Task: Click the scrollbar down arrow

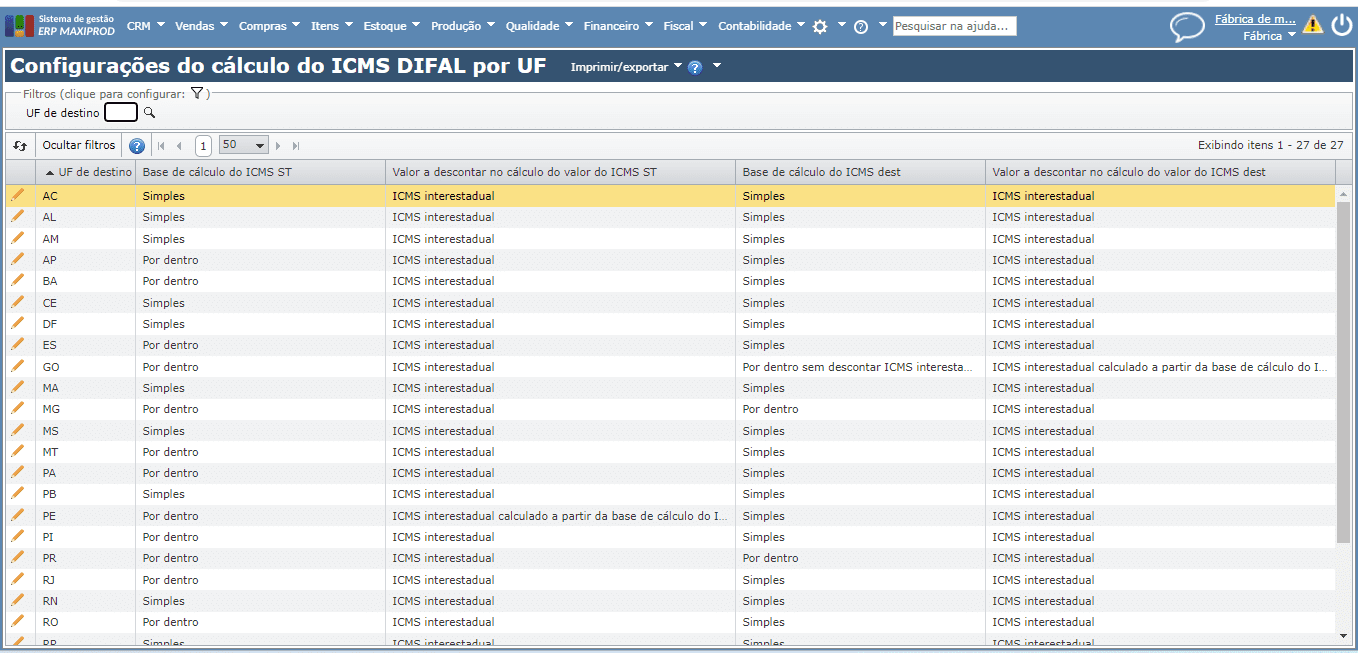Action: tap(1343, 635)
